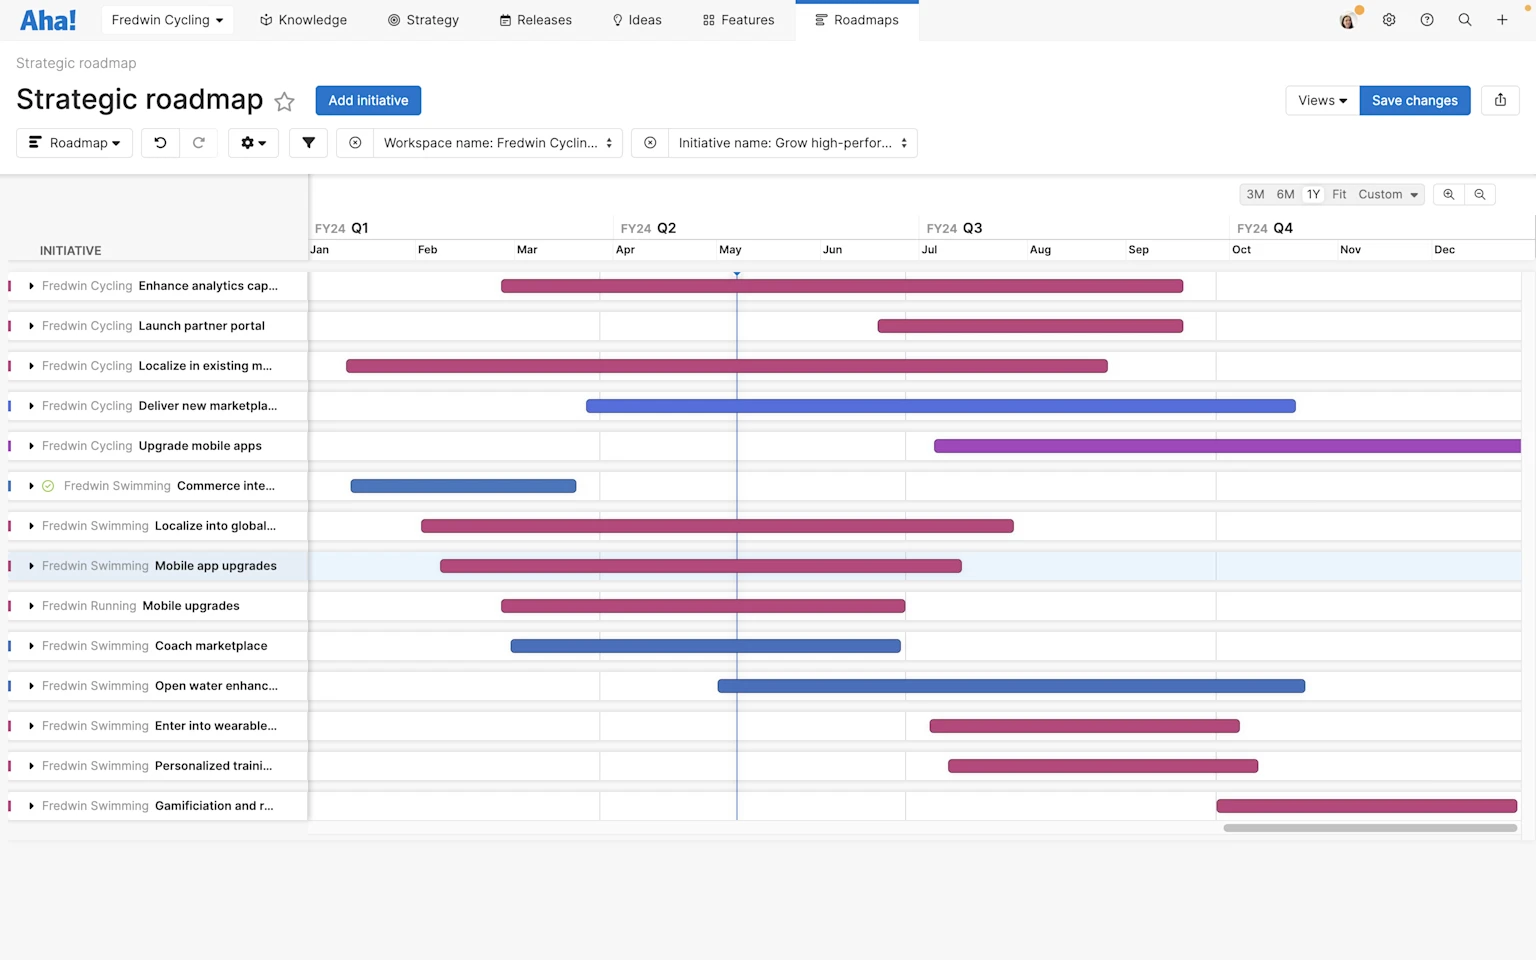Click the Save changes button
The height and width of the screenshot is (960, 1536).
(x=1414, y=100)
